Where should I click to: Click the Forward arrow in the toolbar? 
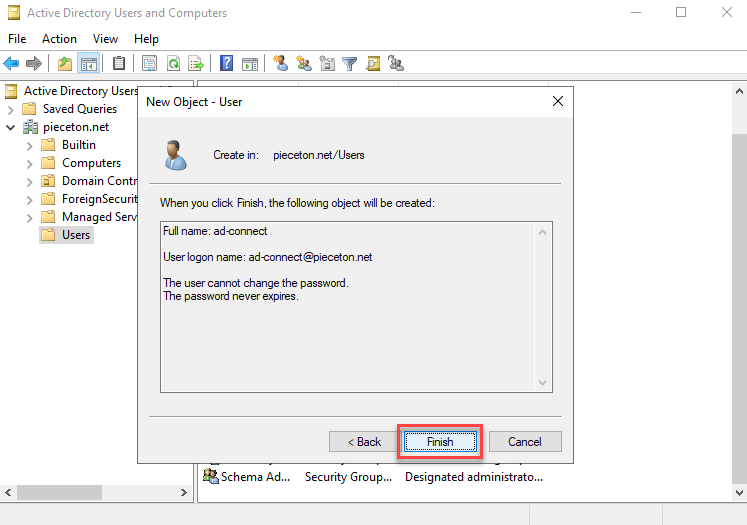[34, 63]
